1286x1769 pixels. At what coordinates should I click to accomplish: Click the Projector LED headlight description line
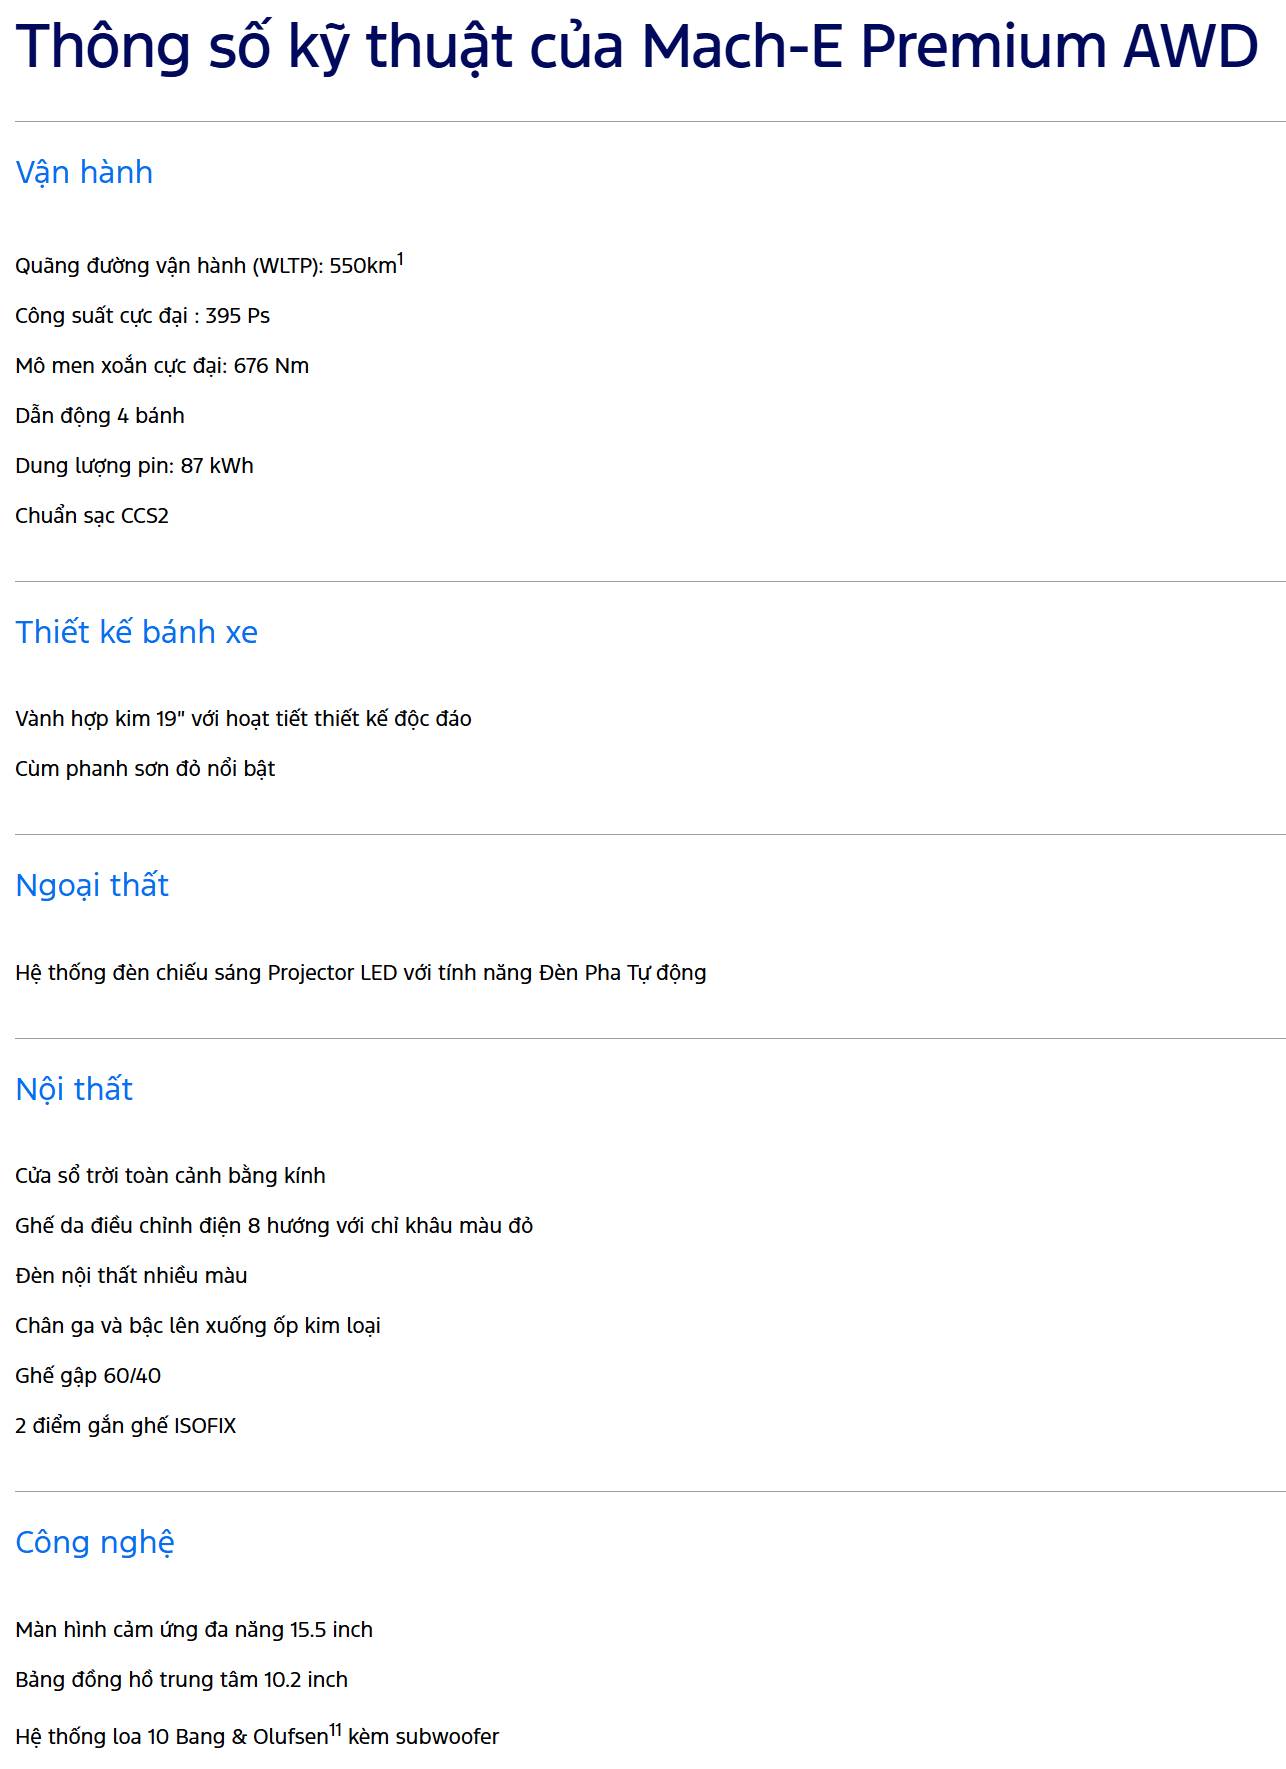point(360,973)
